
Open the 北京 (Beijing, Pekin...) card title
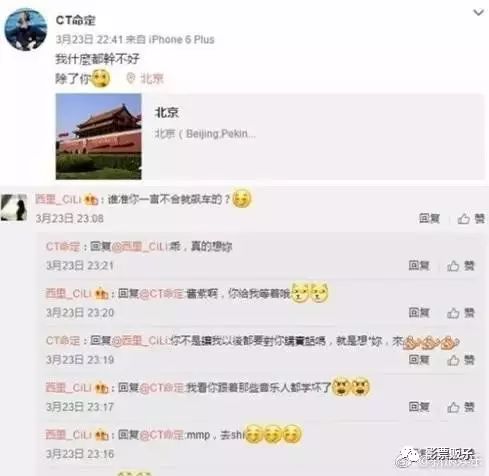coord(166,112)
